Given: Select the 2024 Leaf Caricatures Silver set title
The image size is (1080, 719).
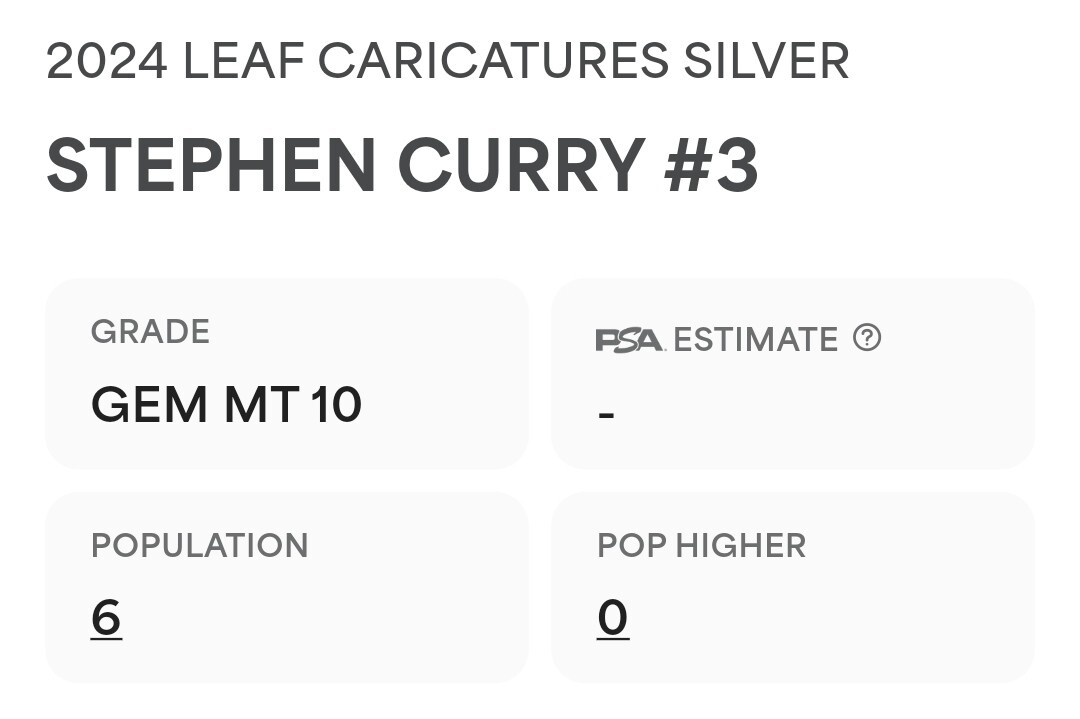Looking at the screenshot, I should pyautogui.click(x=448, y=61).
